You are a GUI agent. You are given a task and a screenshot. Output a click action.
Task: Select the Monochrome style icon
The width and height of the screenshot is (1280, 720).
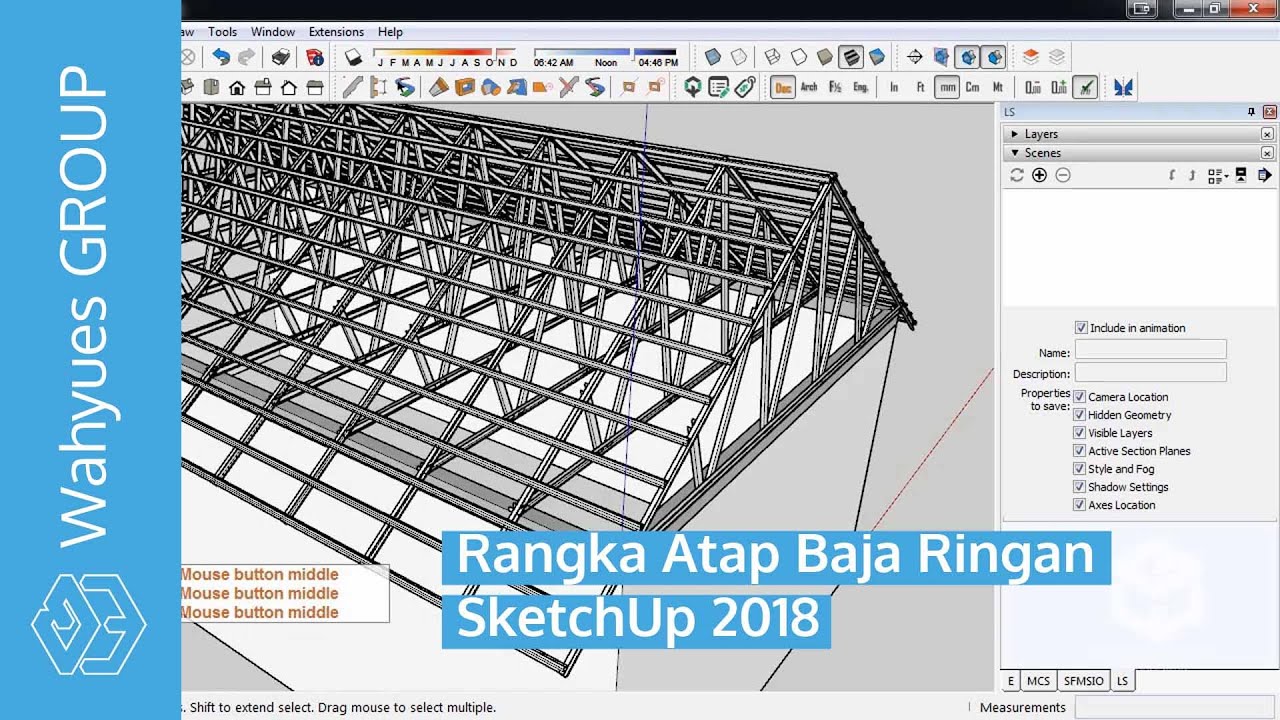(x=877, y=58)
